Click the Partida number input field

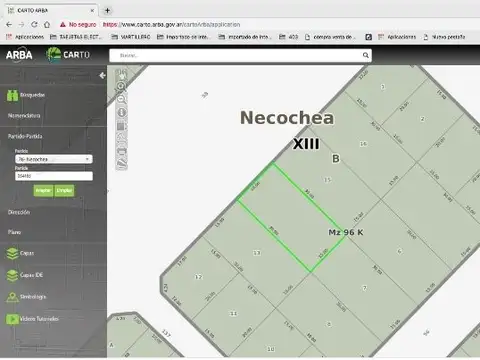click(x=54, y=176)
